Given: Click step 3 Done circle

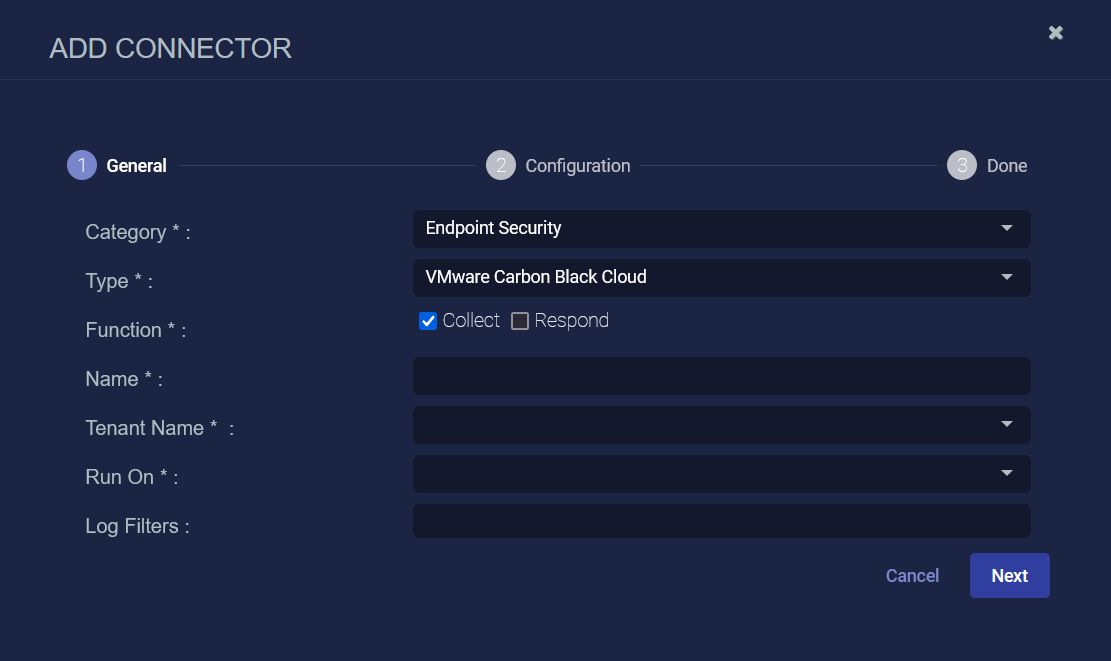Looking at the screenshot, I should [962, 165].
